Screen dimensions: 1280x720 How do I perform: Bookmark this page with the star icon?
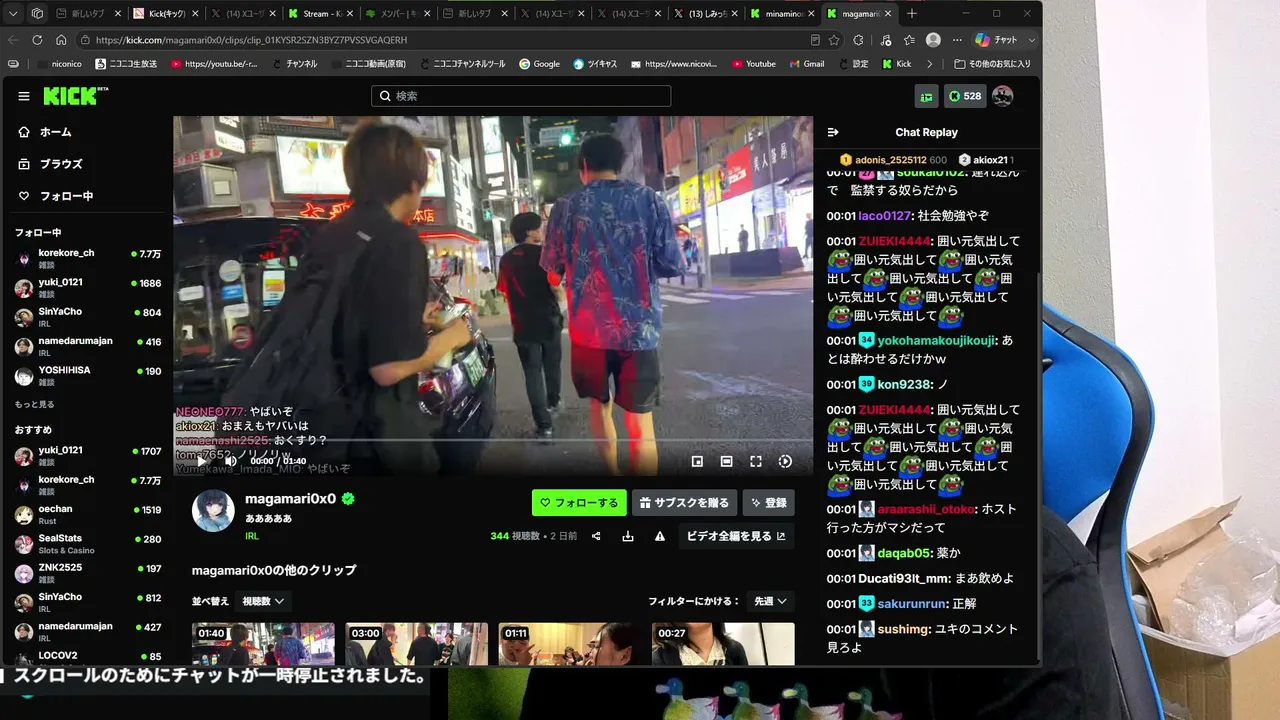pyautogui.click(x=834, y=40)
